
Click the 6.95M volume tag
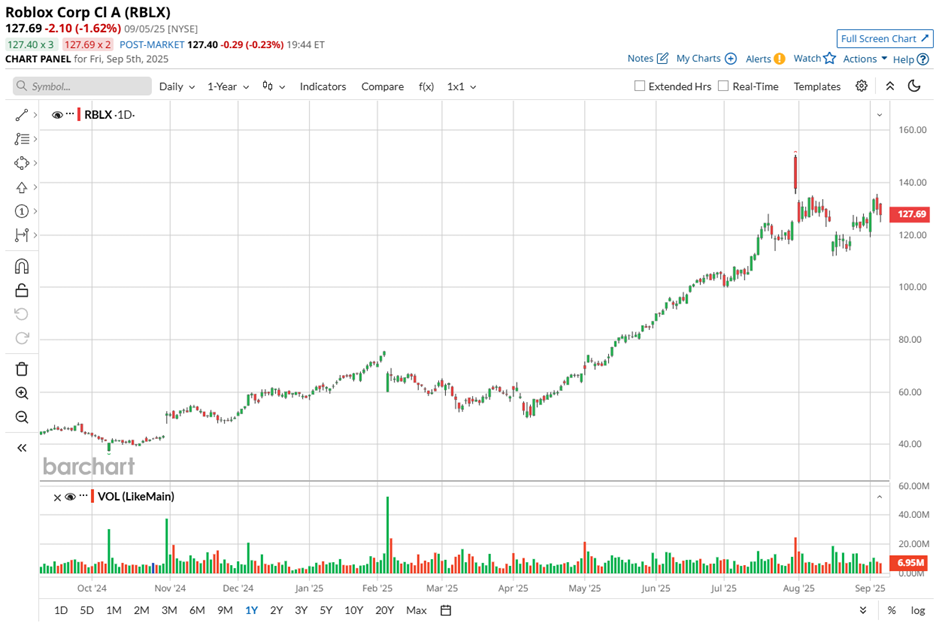[909, 562]
